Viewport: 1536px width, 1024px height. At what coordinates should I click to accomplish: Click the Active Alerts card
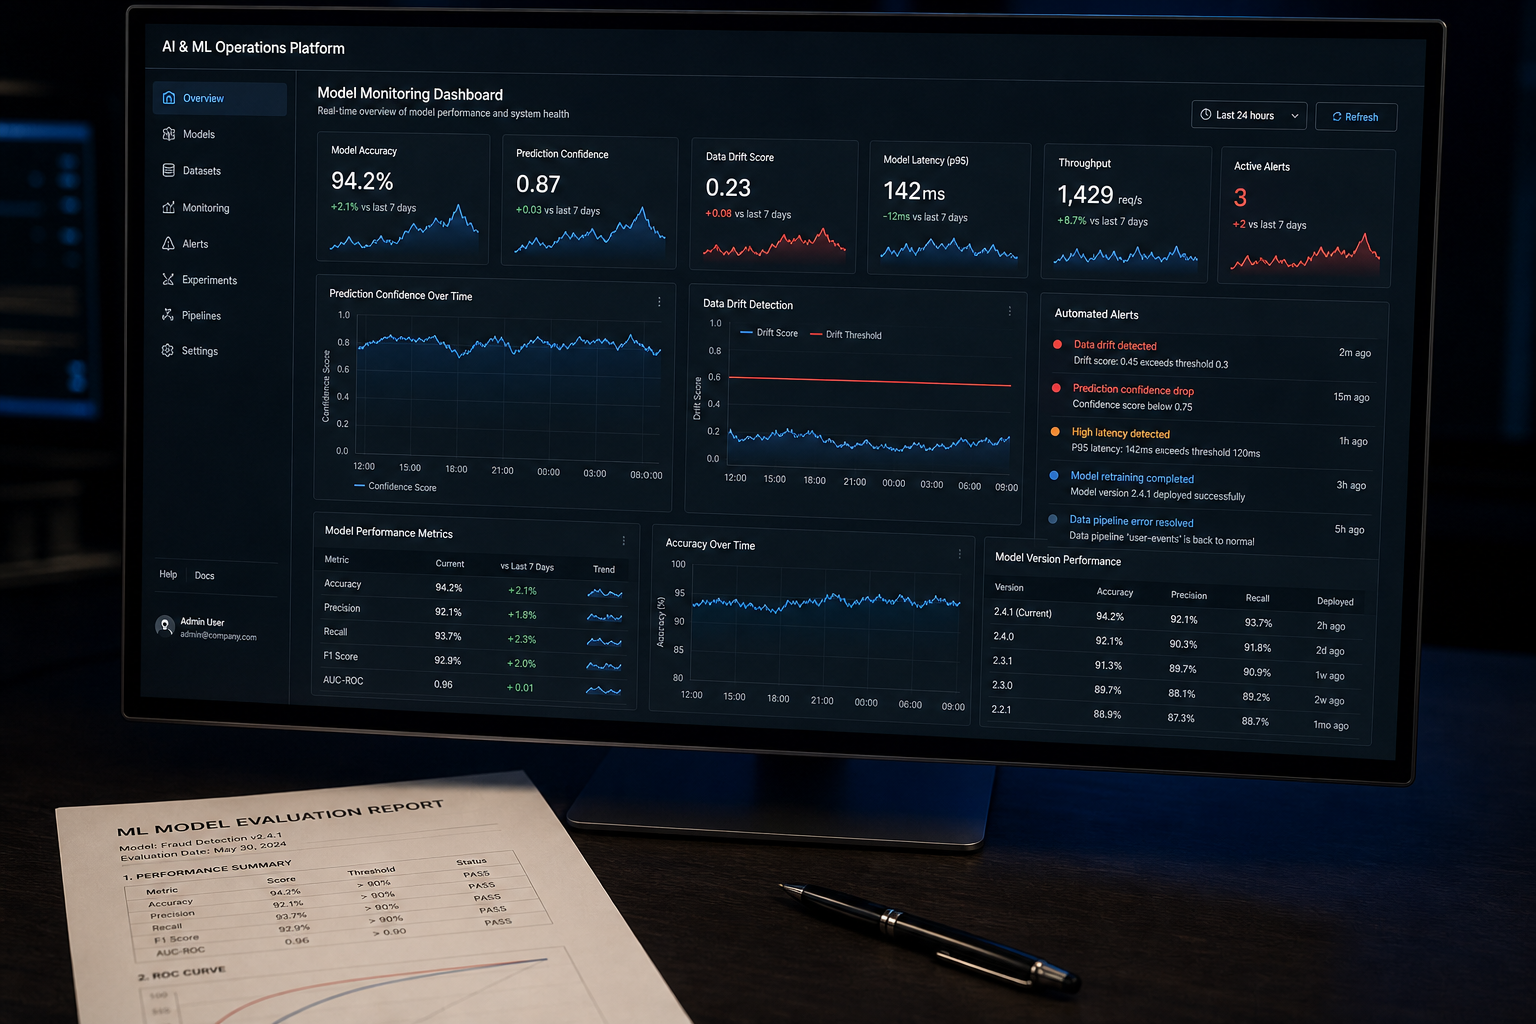1306,216
